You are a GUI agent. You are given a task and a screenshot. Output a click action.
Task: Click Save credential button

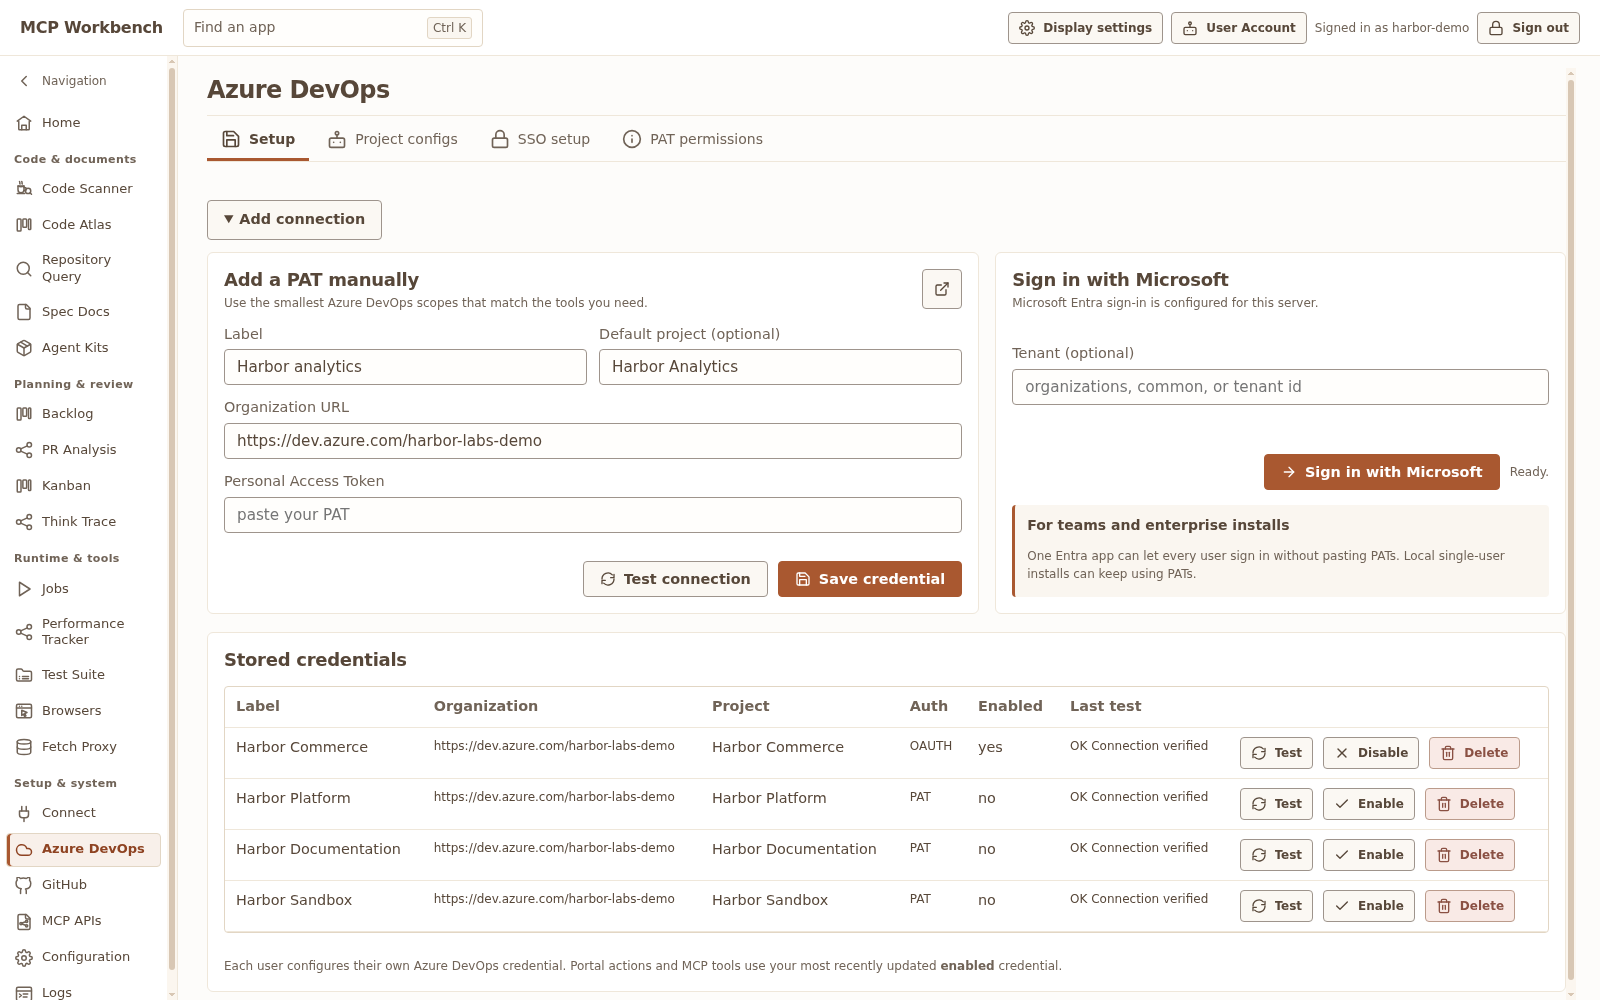pyautogui.click(x=870, y=579)
